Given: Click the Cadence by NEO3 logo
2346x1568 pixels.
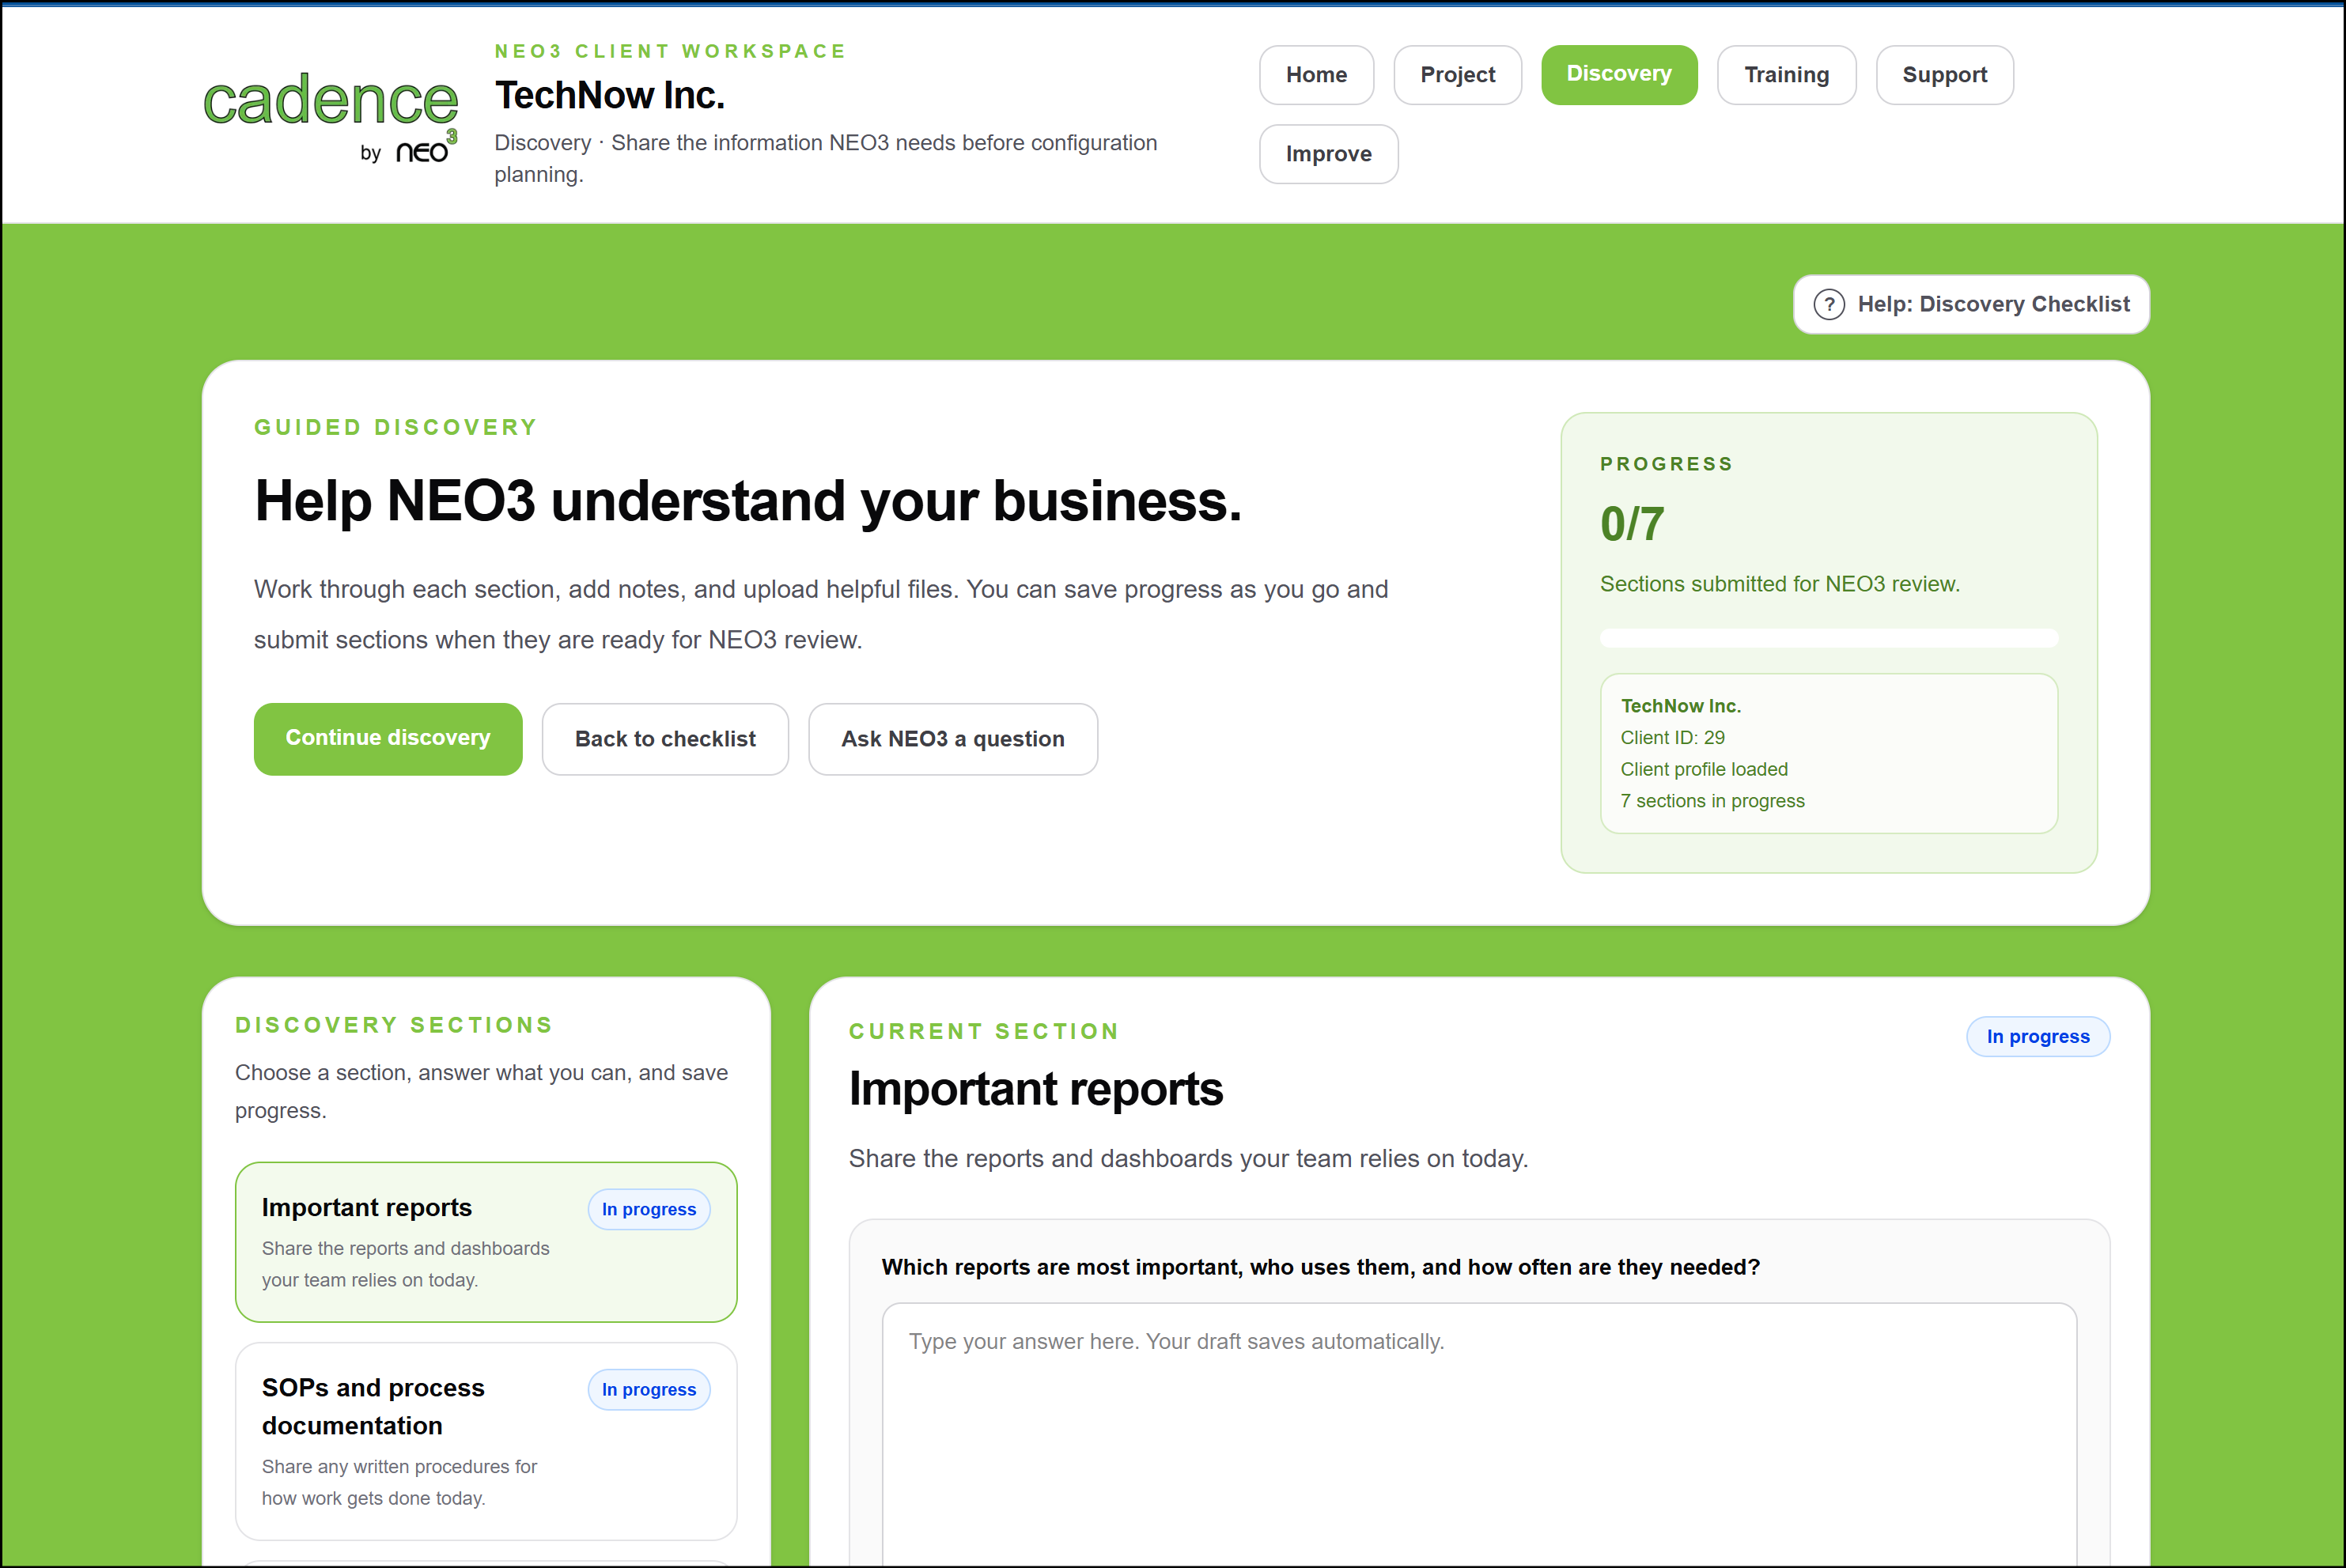Looking at the screenshot, I should click(330, 116).
